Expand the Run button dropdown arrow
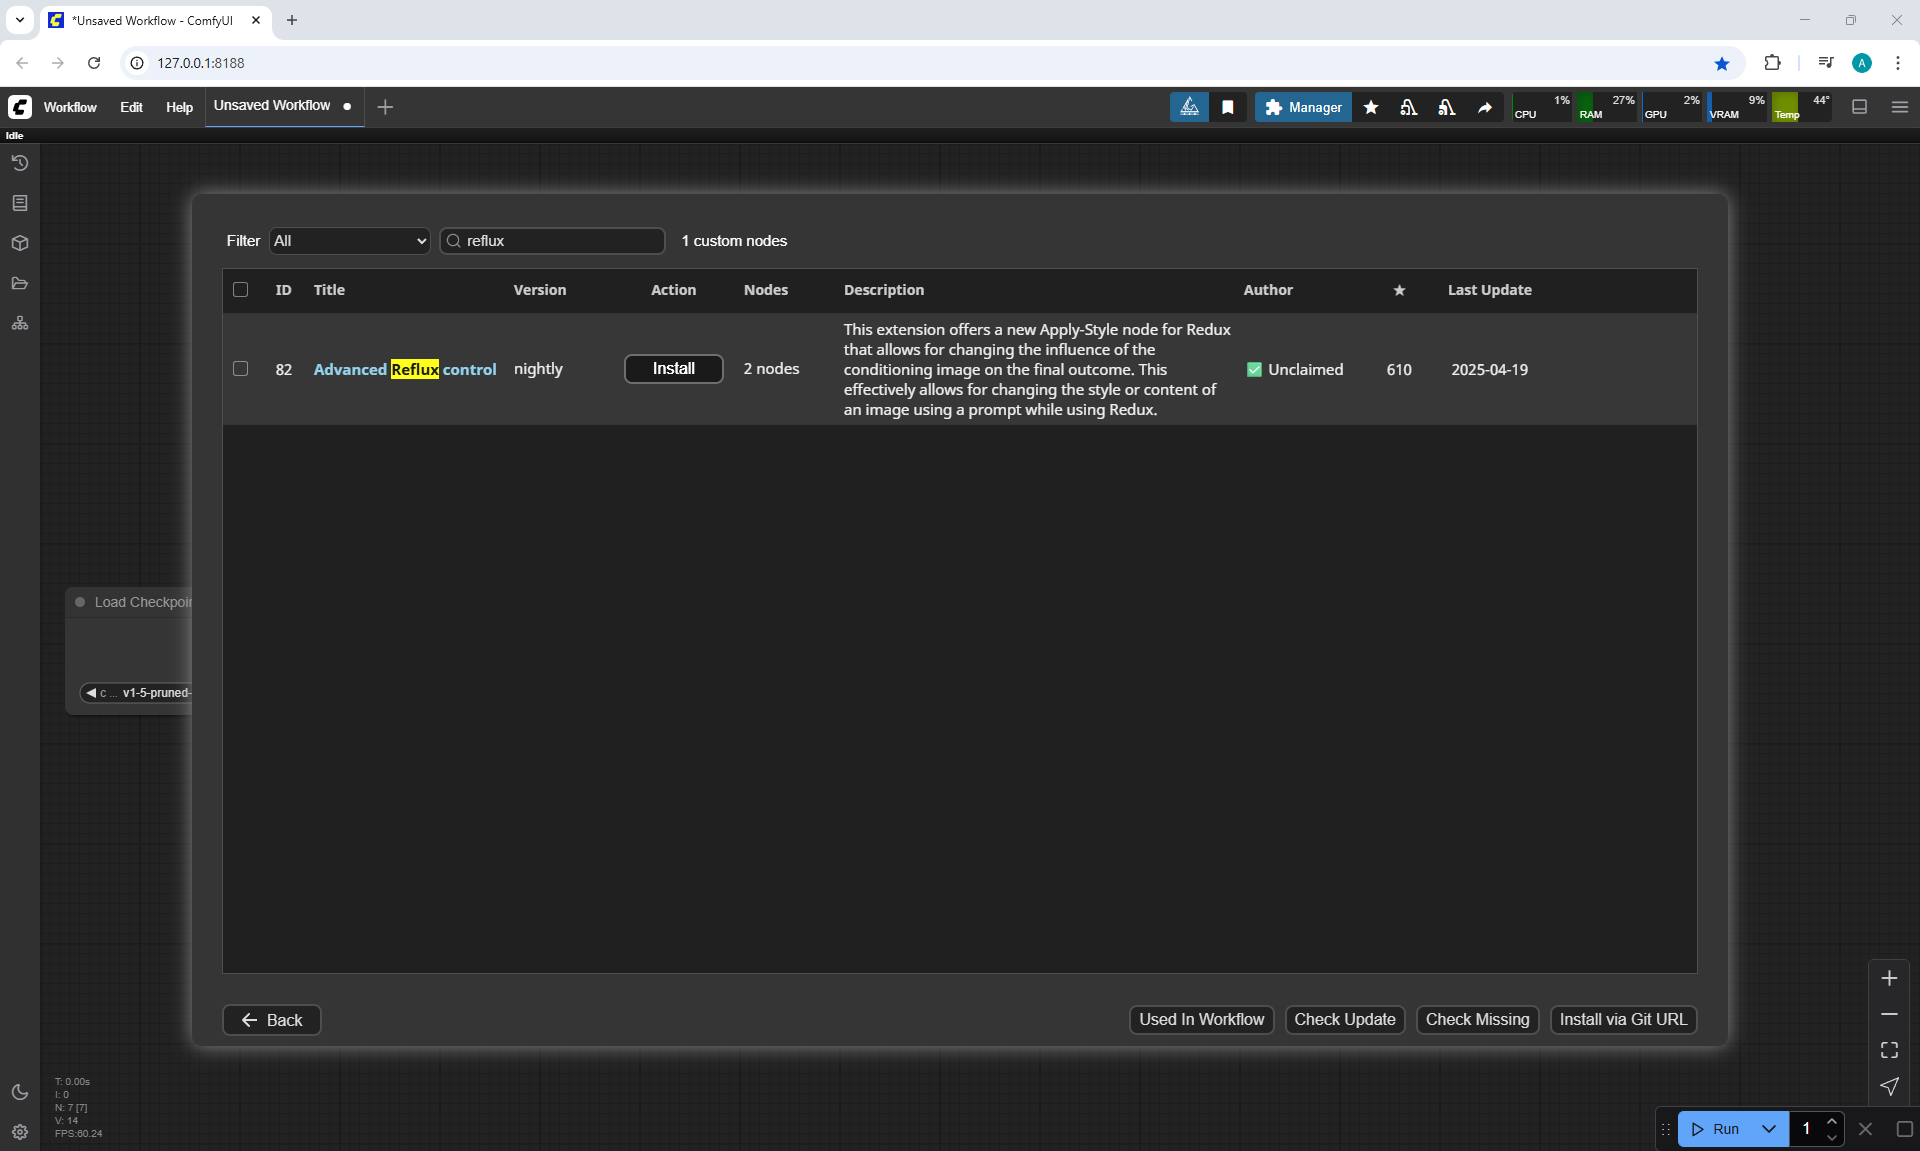The height and width of the screenshot is (1151, 1920). 1768,1129
